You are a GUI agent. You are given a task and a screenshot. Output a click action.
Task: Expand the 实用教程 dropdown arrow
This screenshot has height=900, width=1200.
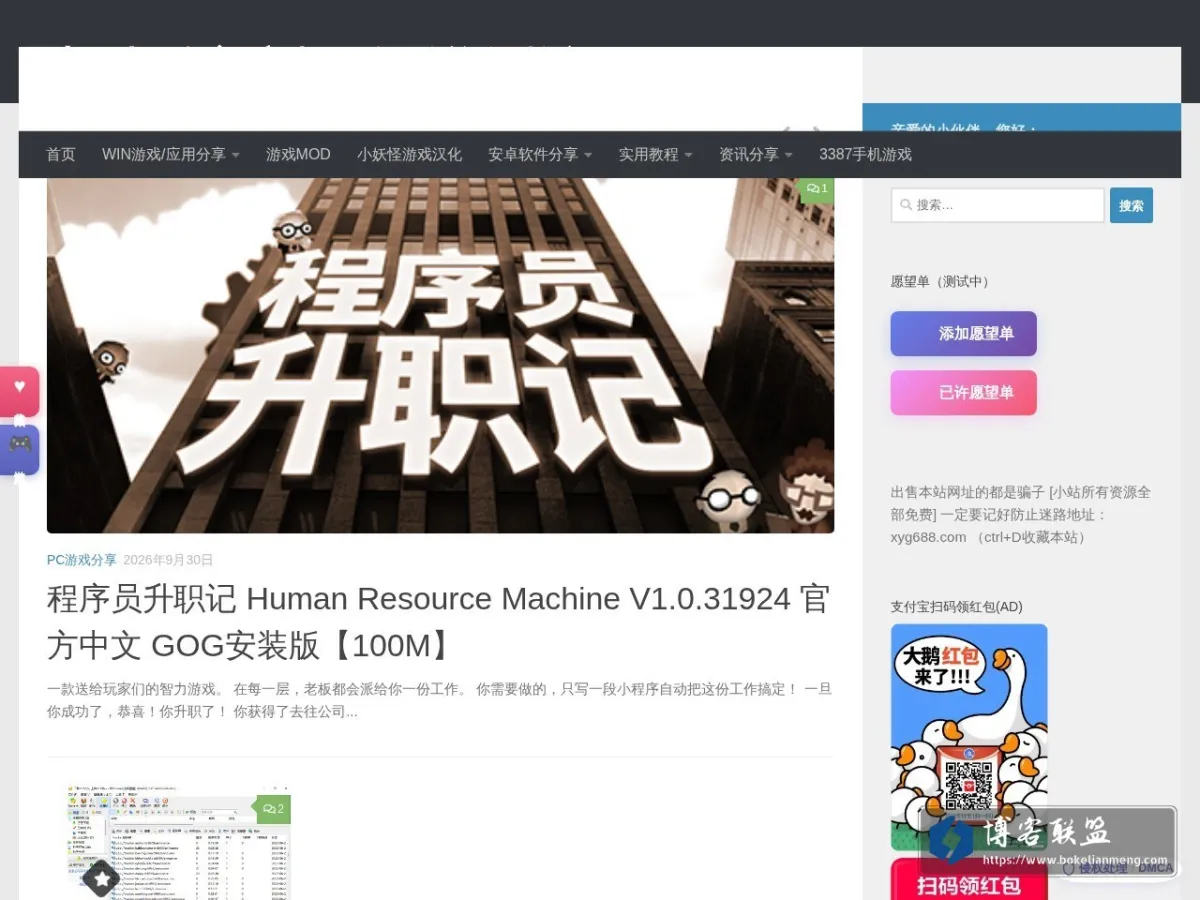pos(688,155)
